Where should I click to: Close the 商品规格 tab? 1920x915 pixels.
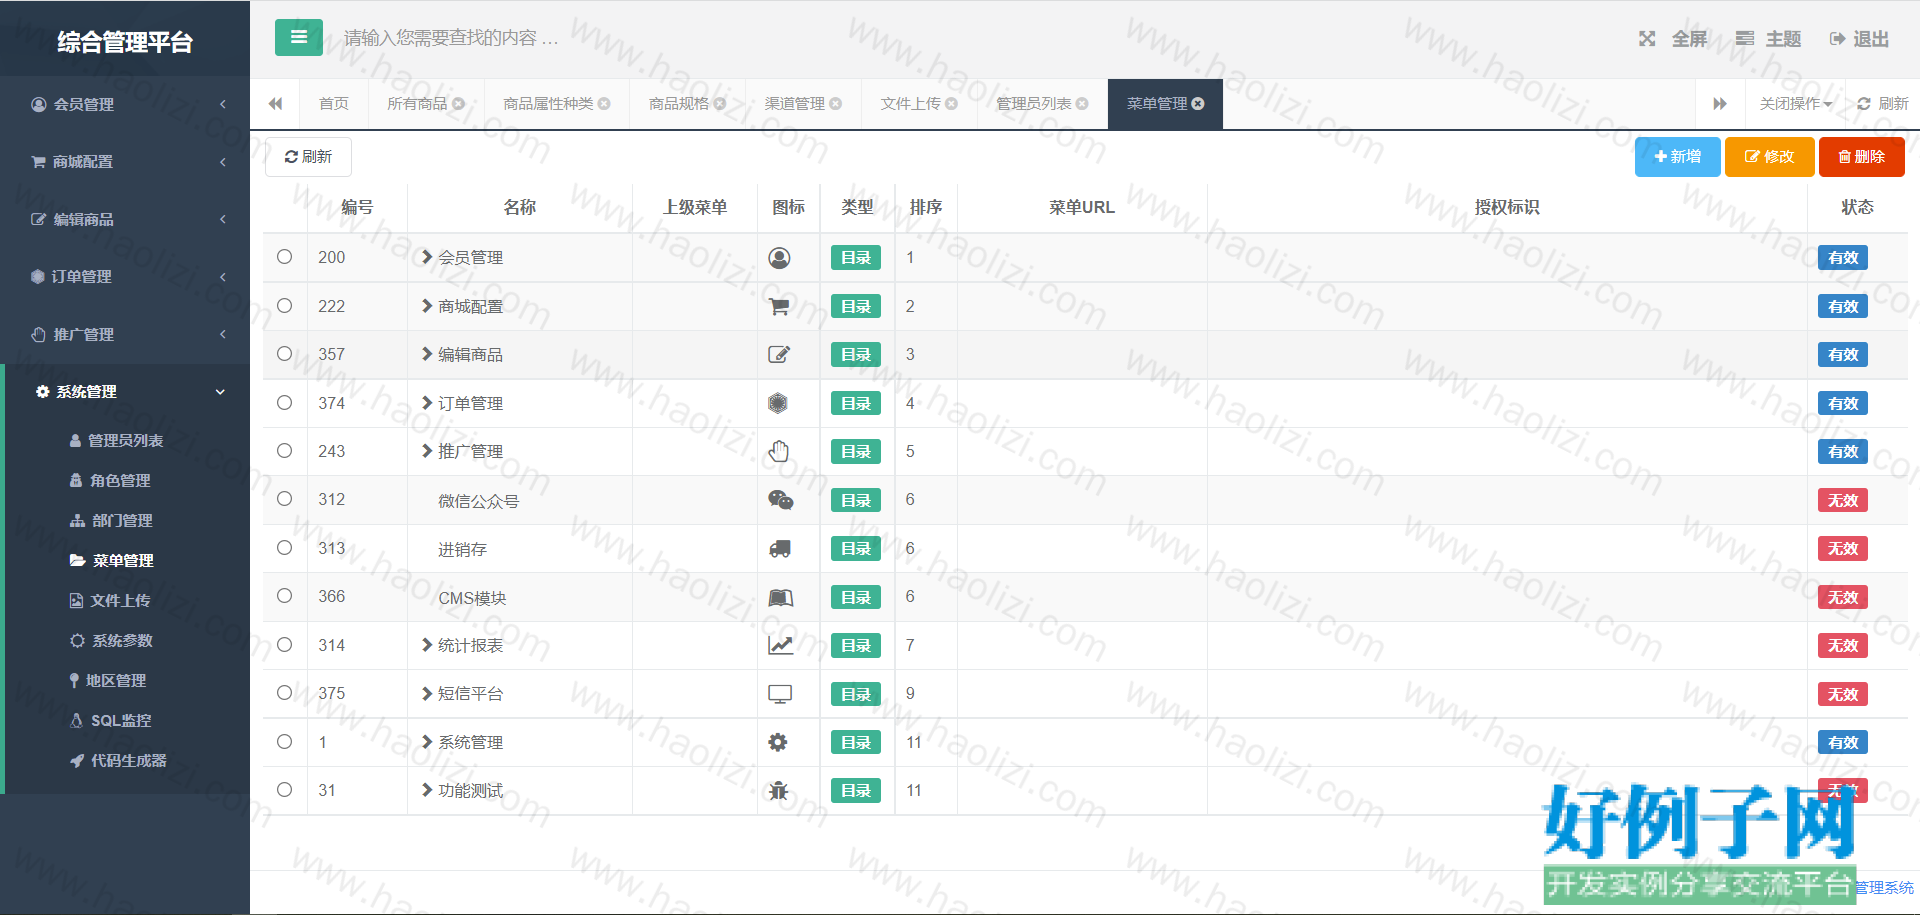(x=719, y=104)
